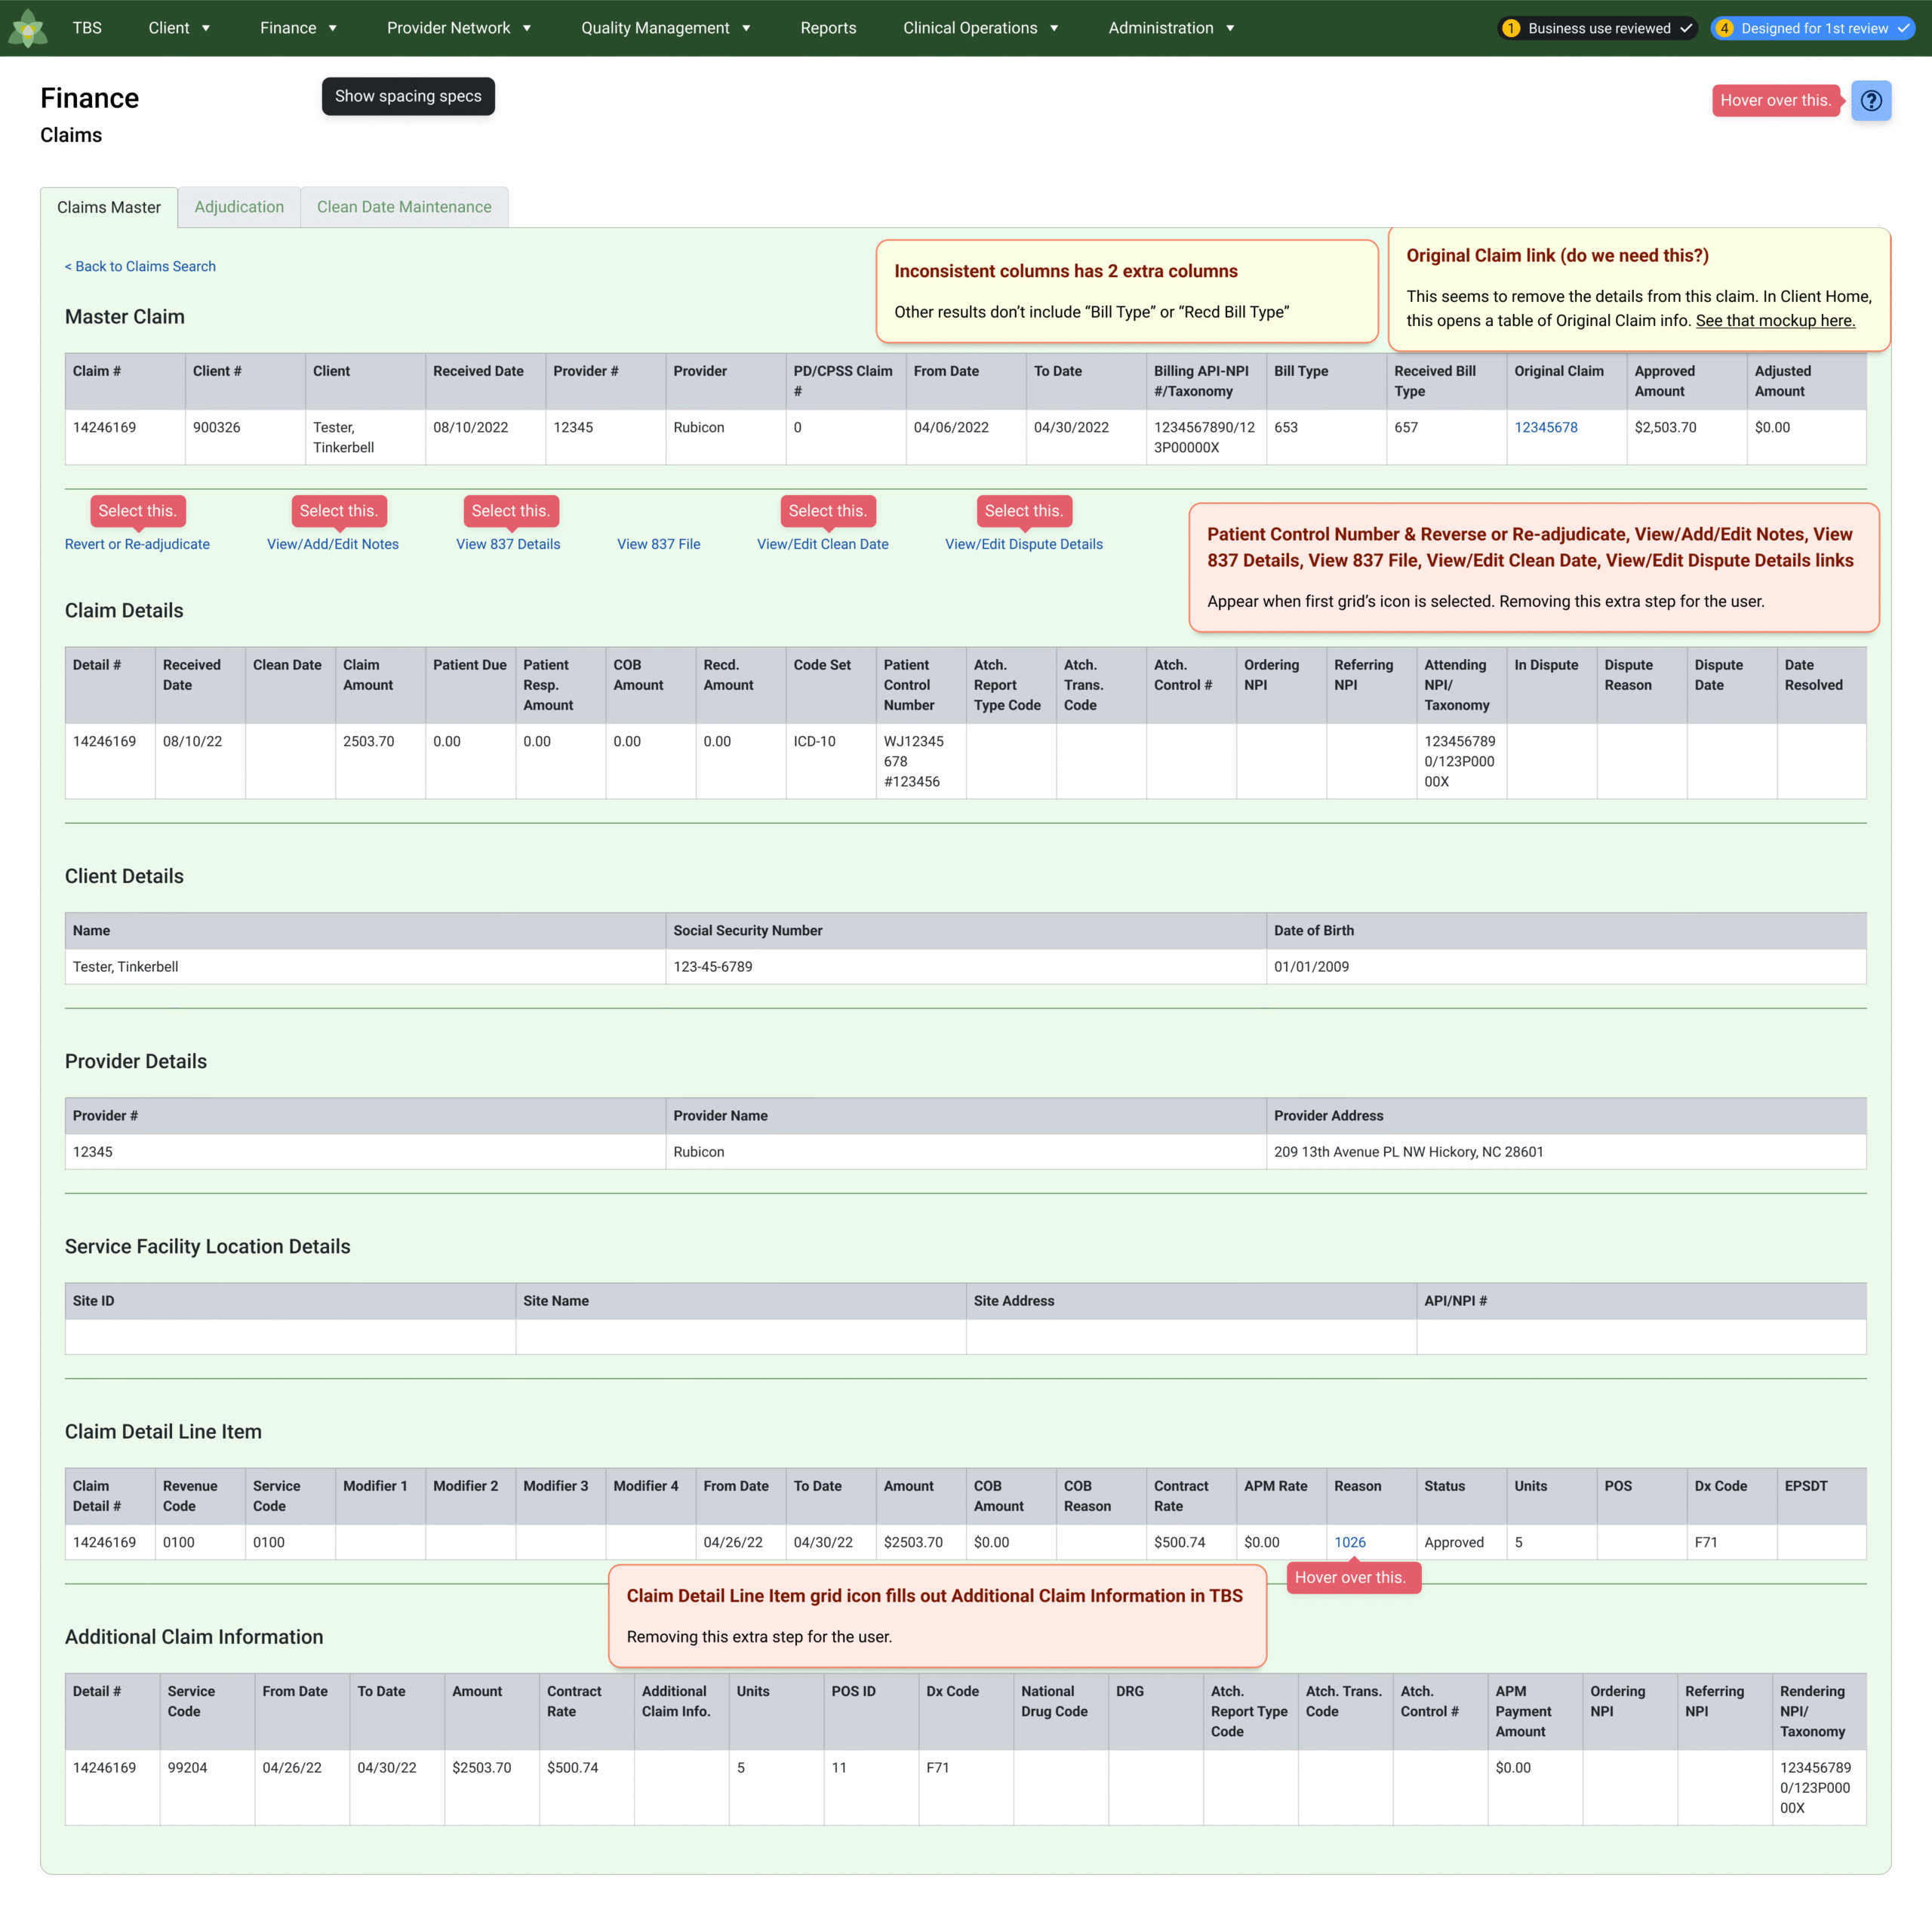Viewport: 1932px width, 1924px height.
Task: Click the Approved status cell
Action: [x=1461, y=1542]
